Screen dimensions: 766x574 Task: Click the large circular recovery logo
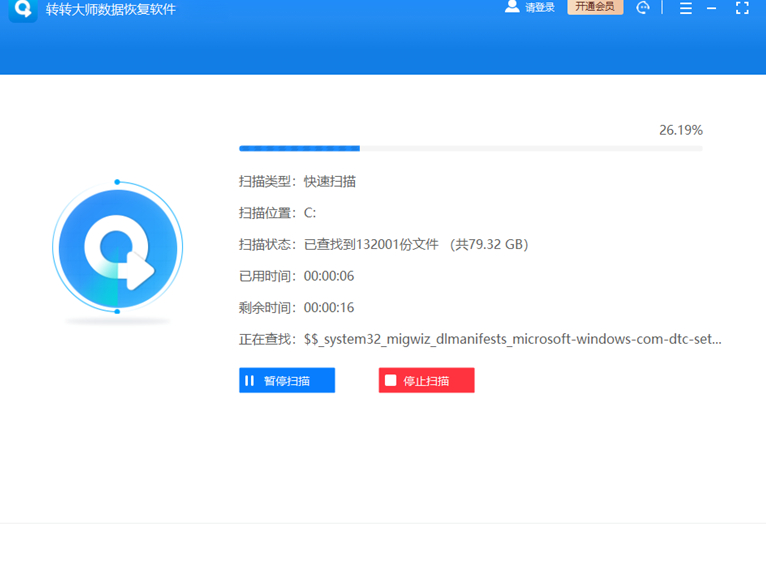tap(117, 247)
